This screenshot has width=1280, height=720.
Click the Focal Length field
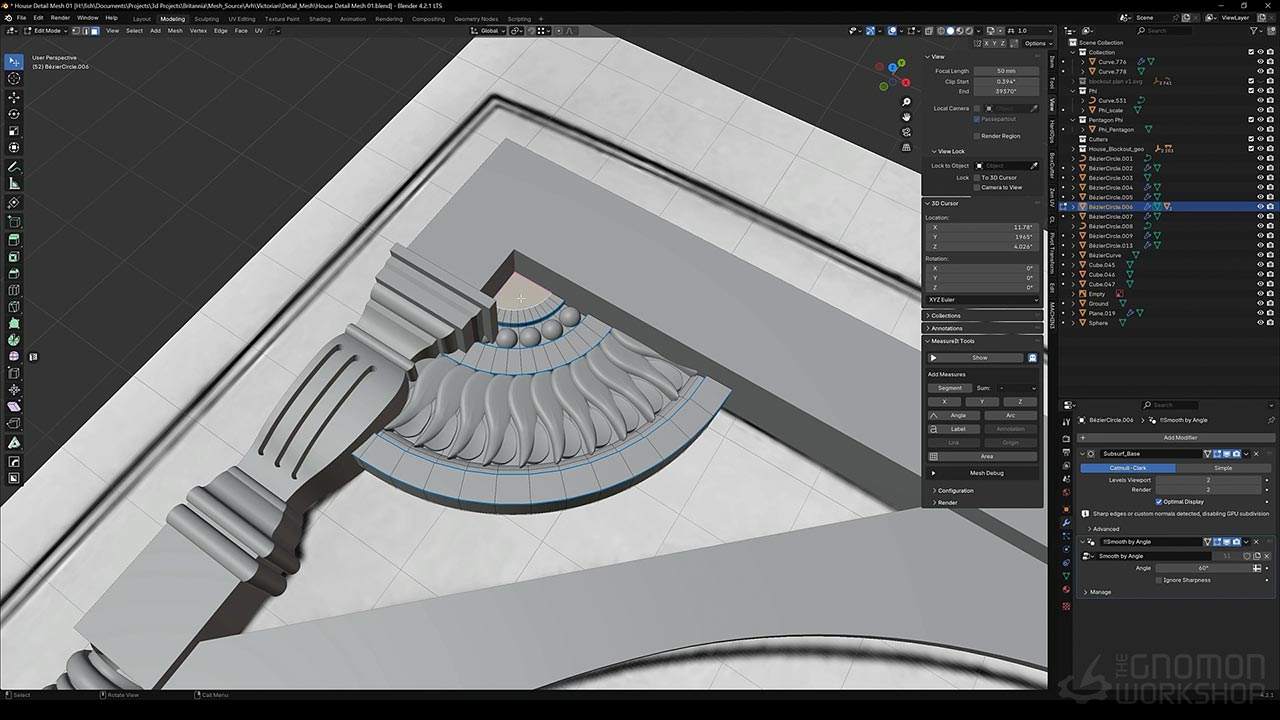coord(1006,71)
